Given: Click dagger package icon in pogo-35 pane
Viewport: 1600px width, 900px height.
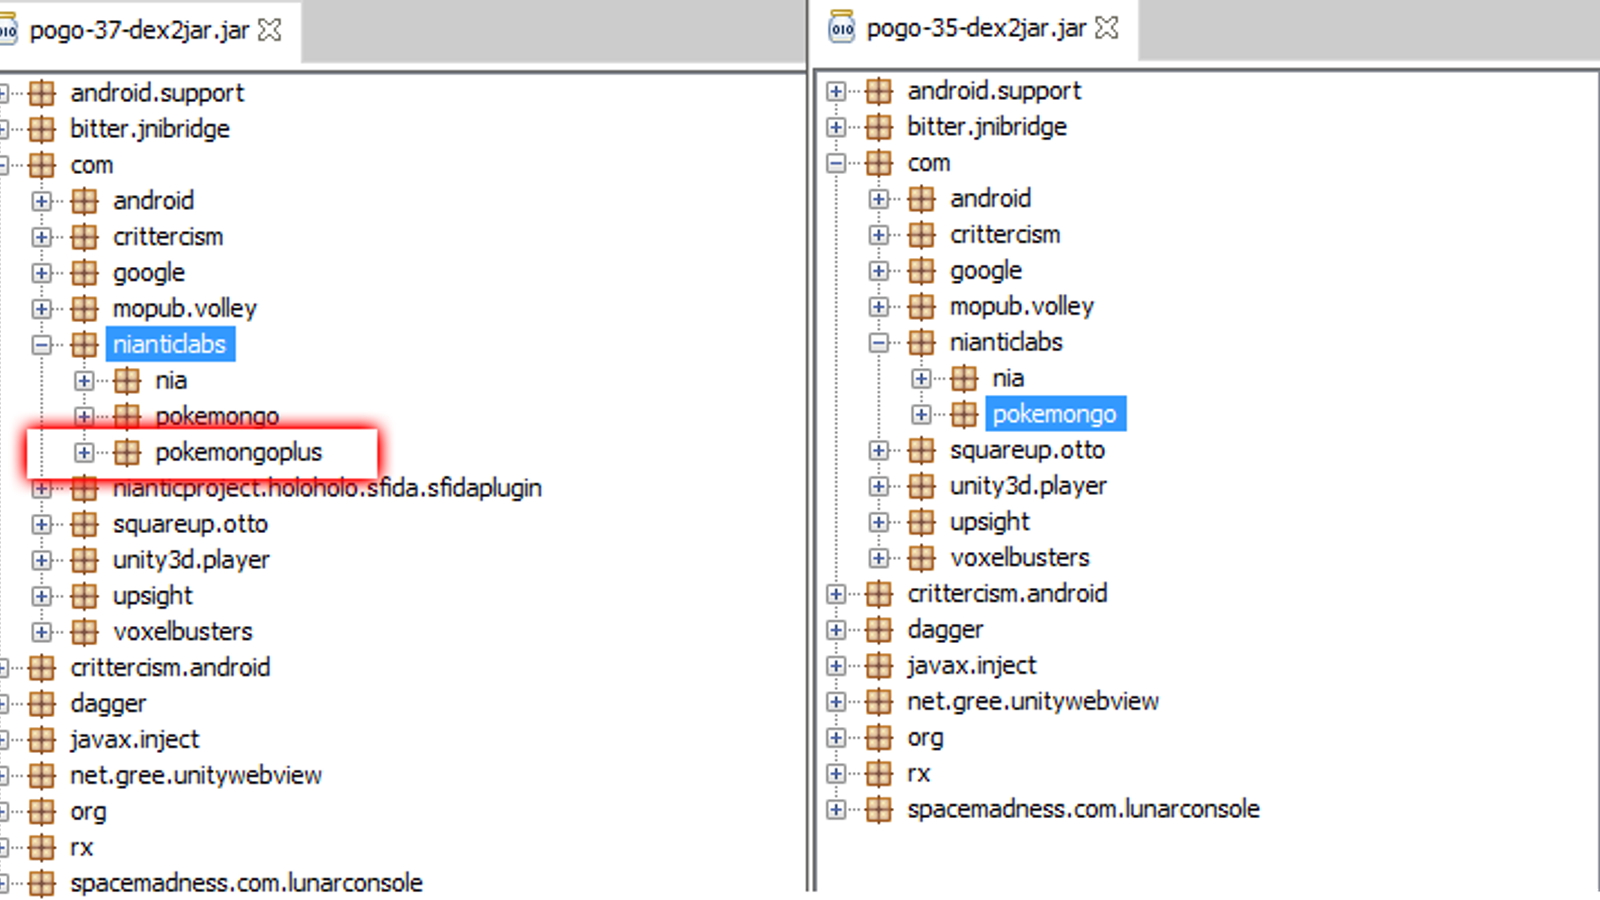Looking at the screenshot, I should [879, 630].
